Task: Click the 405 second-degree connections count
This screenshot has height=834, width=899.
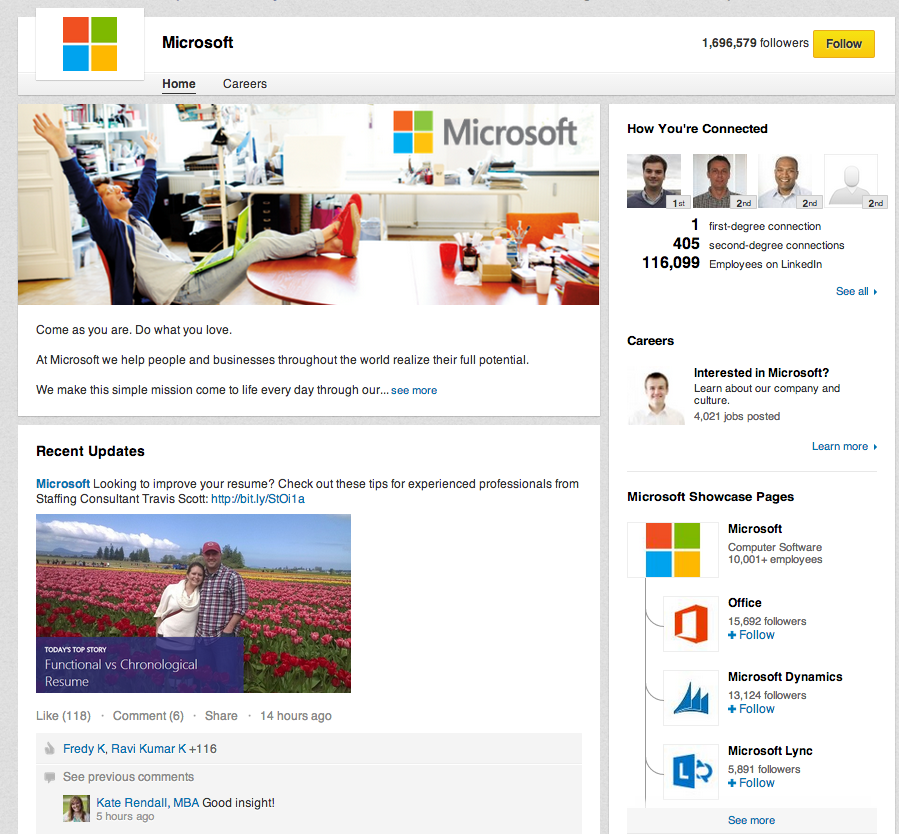Action: pos(686,244)
